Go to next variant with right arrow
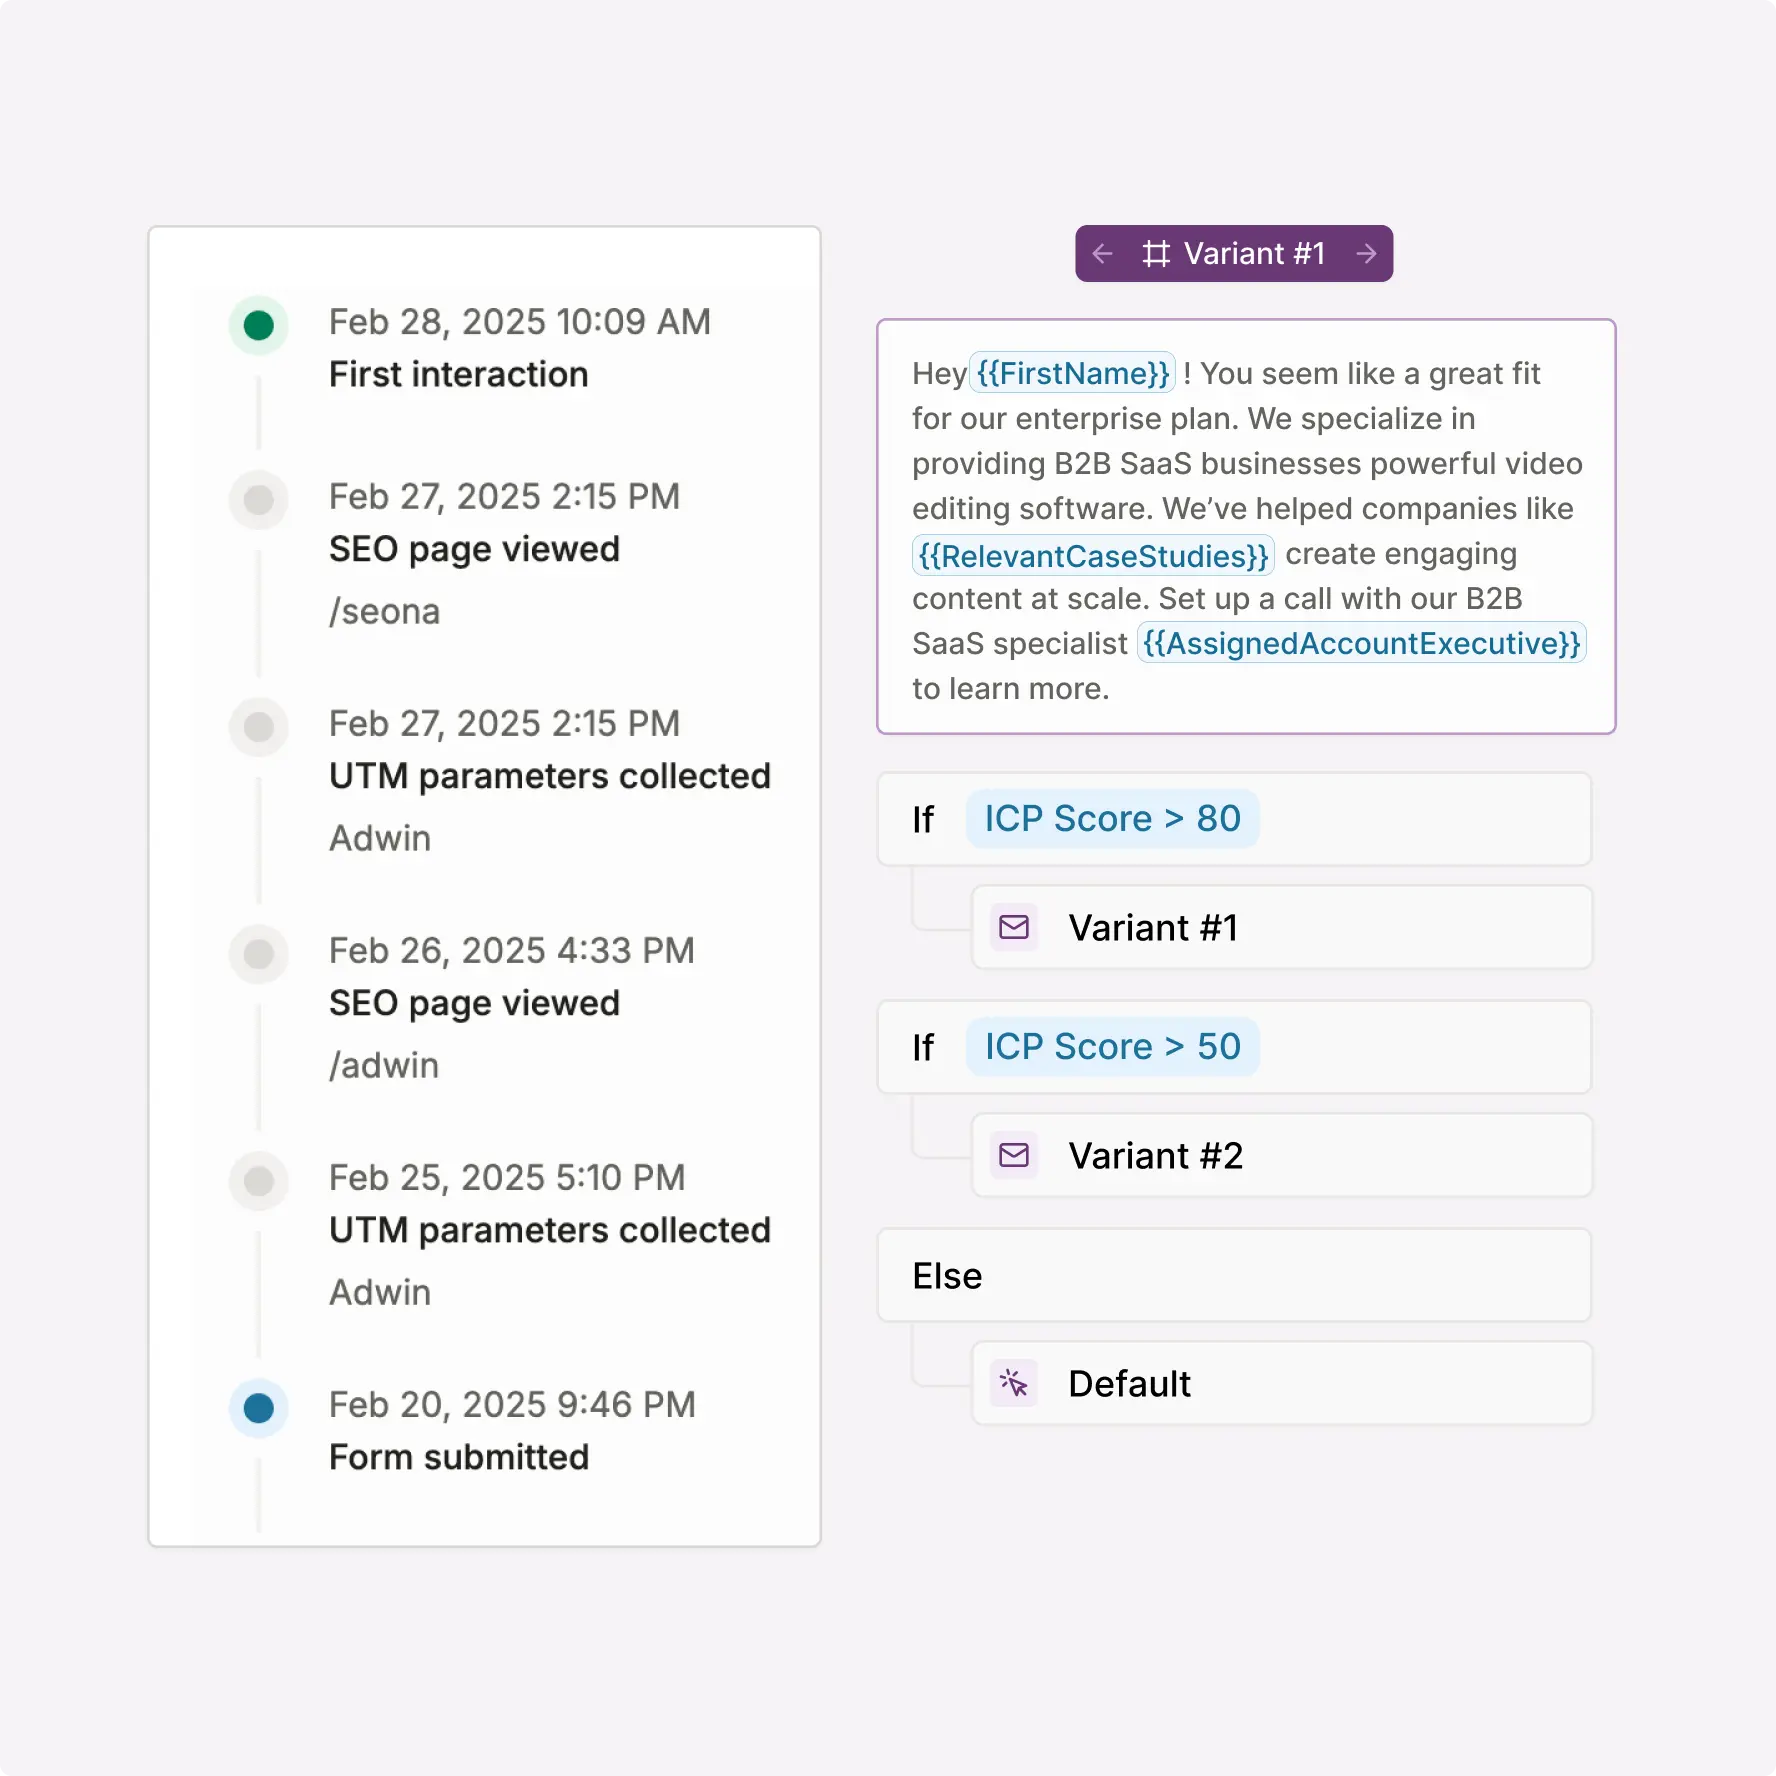The width and height of the screenshot is (1776, 1776). pos(1366,254)
